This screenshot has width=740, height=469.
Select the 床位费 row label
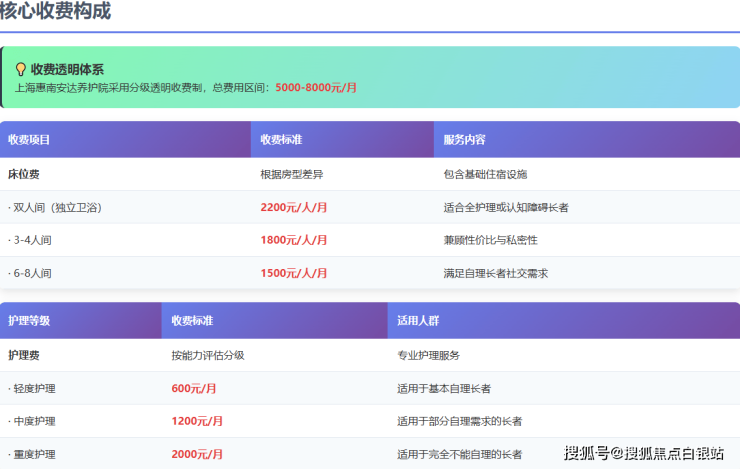point(23,174)
